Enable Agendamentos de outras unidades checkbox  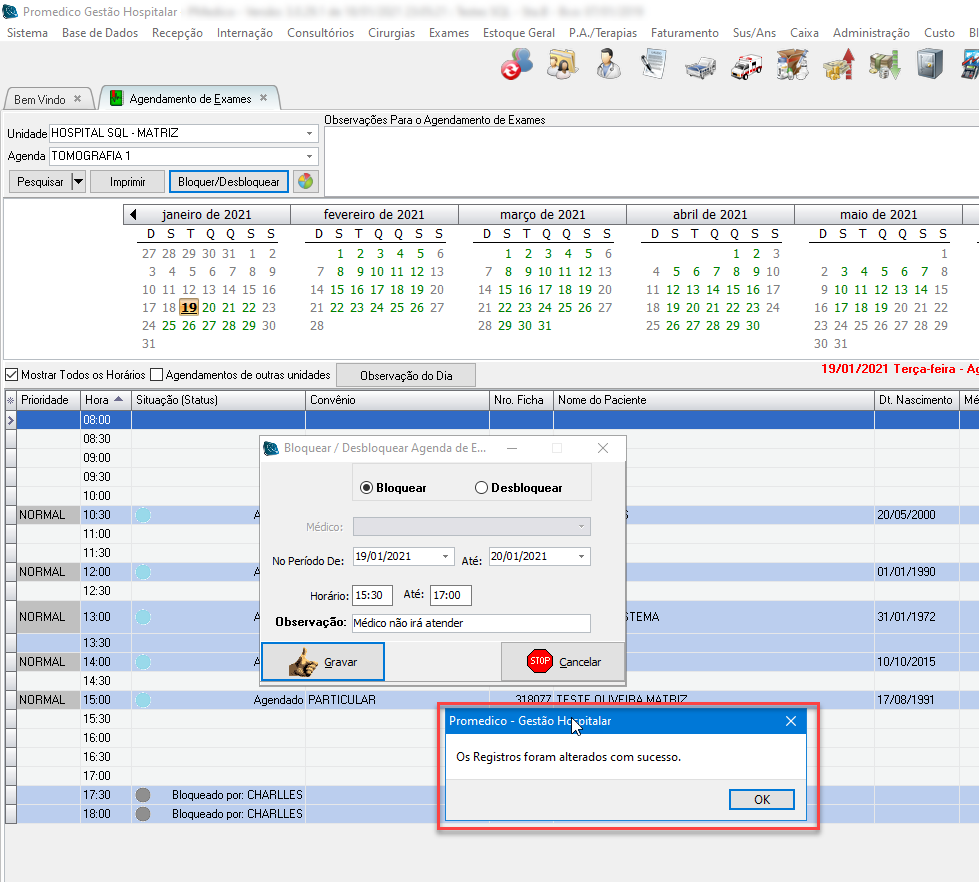click(x=156, y=375)
